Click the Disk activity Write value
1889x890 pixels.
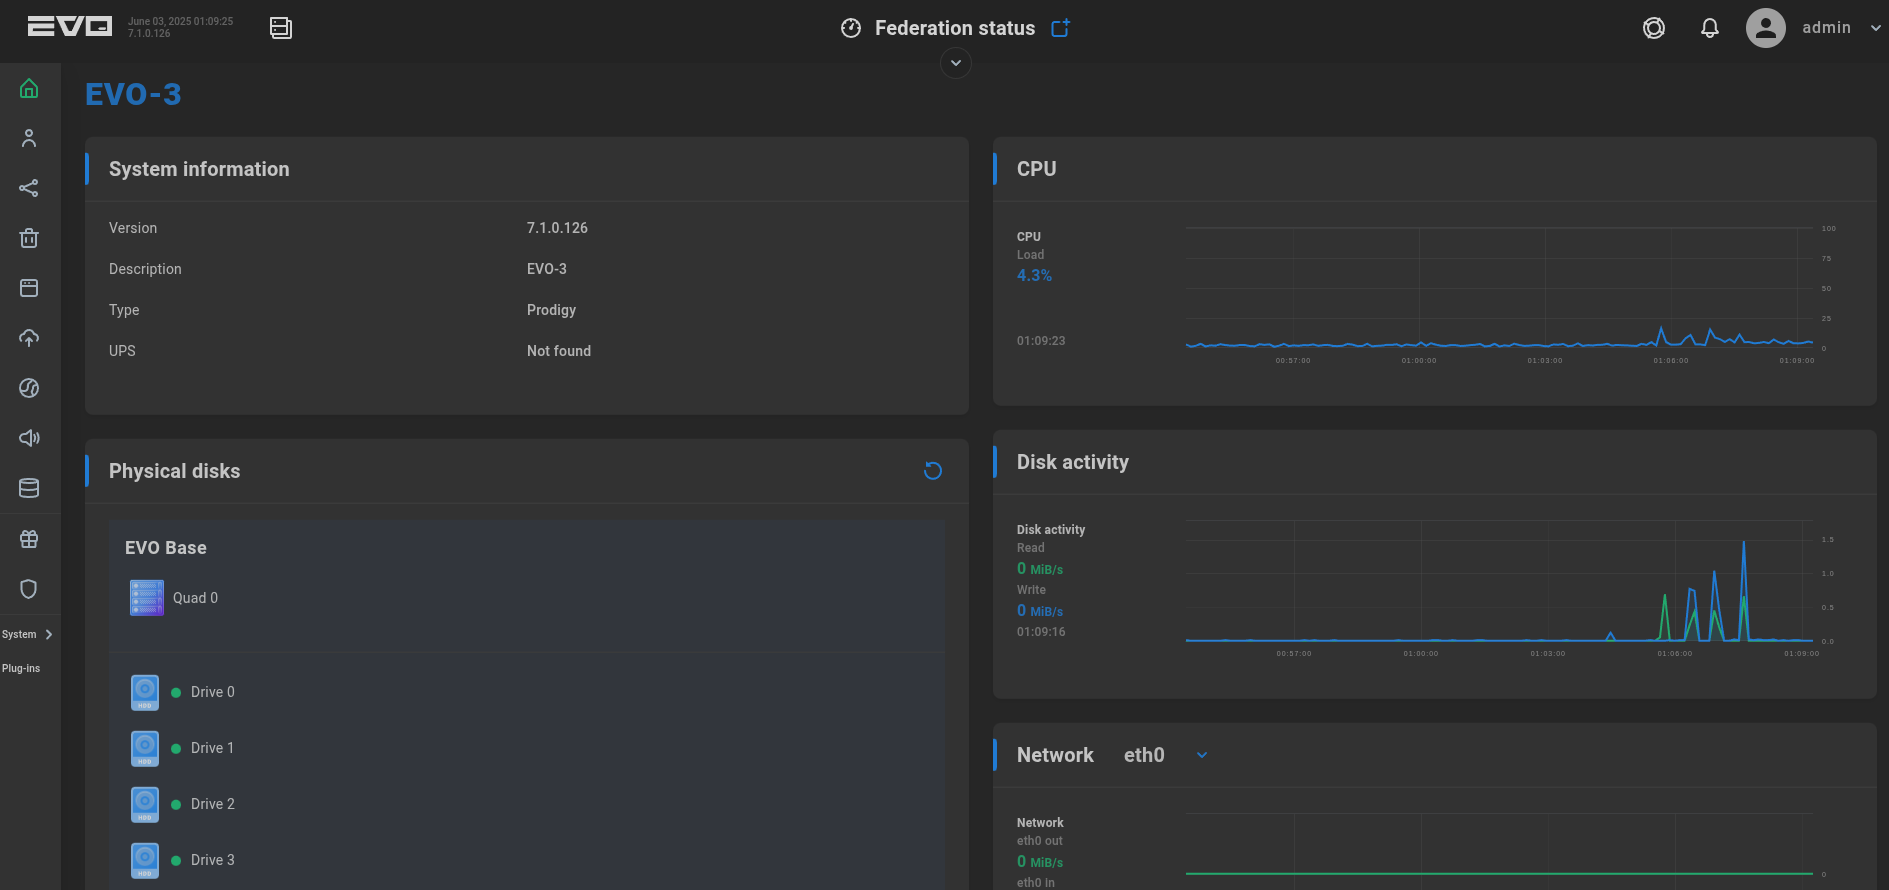1040,610
